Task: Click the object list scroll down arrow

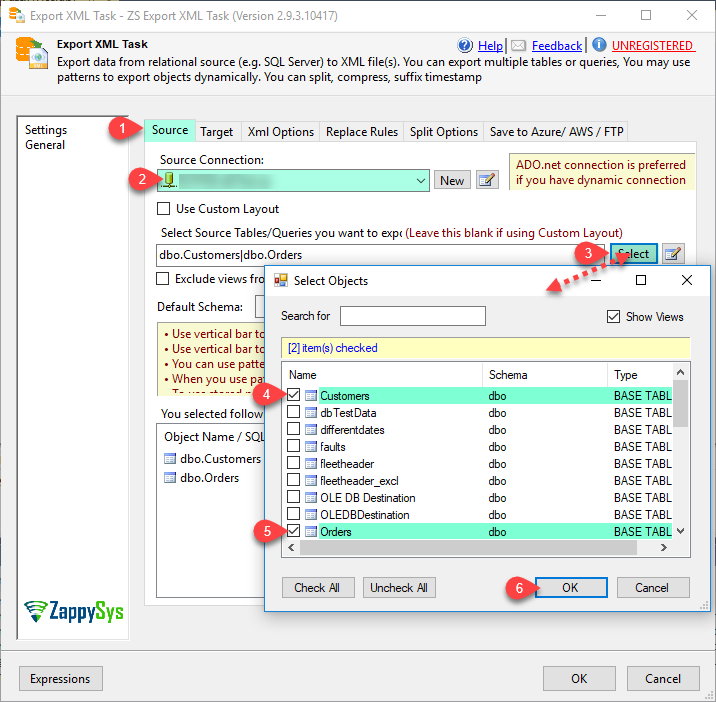Action: 681,531
